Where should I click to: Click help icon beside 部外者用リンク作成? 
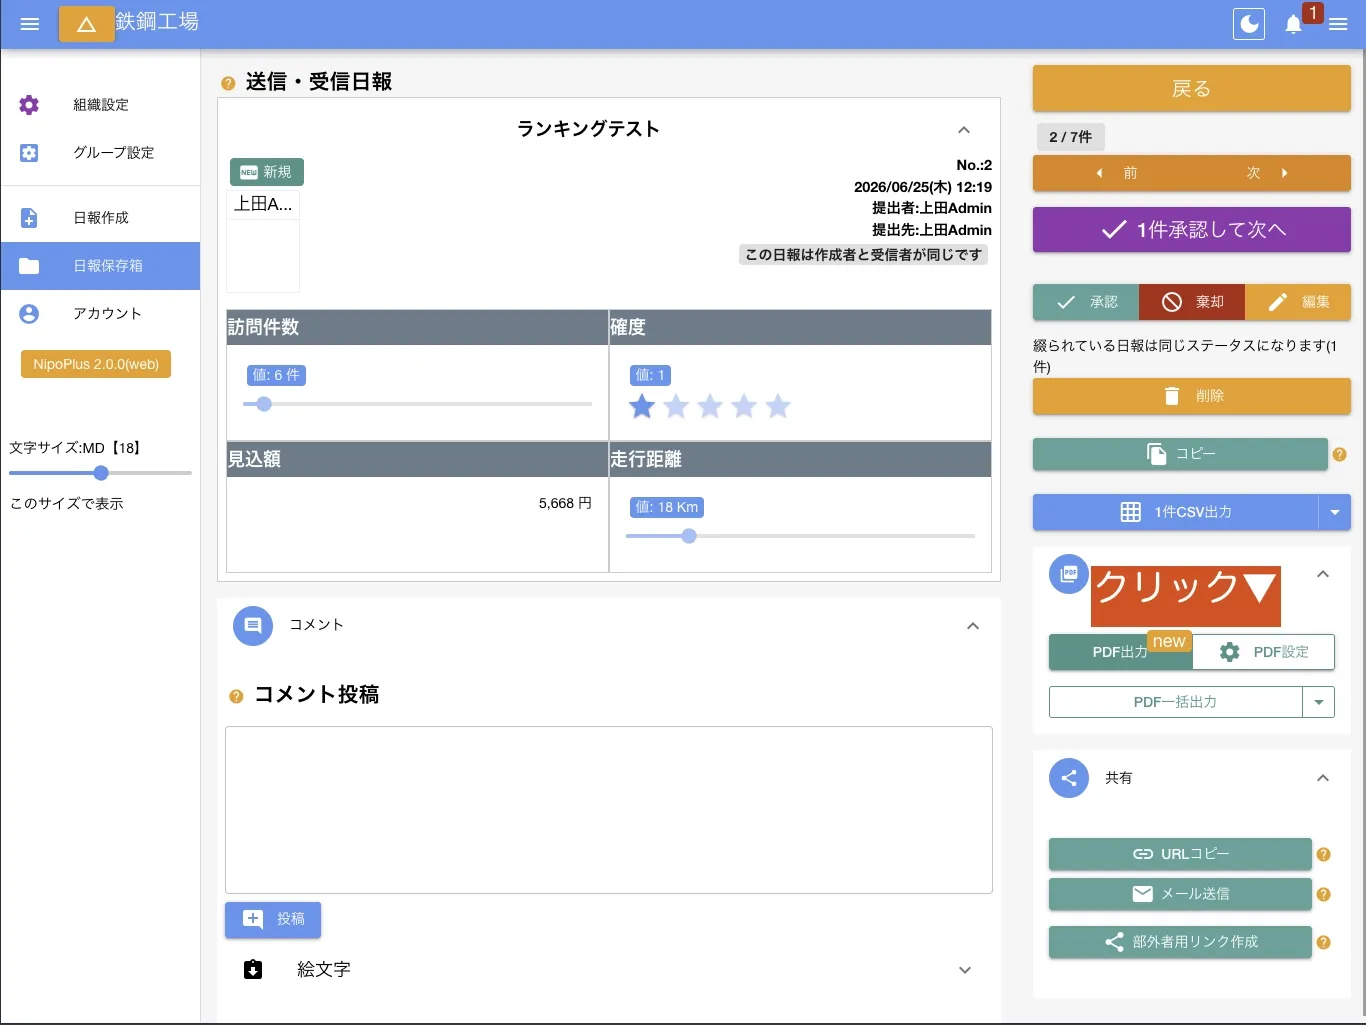point(1324,942)
